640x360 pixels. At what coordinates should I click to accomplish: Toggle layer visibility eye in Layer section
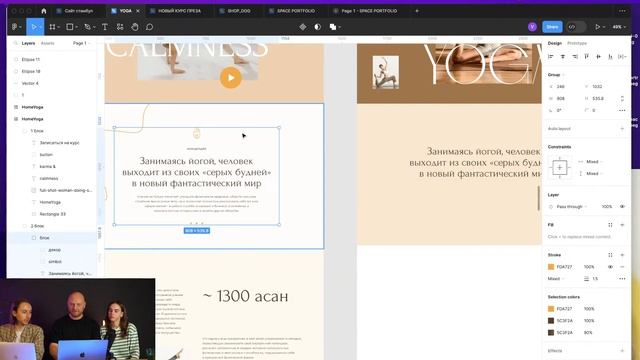point(622,207)
